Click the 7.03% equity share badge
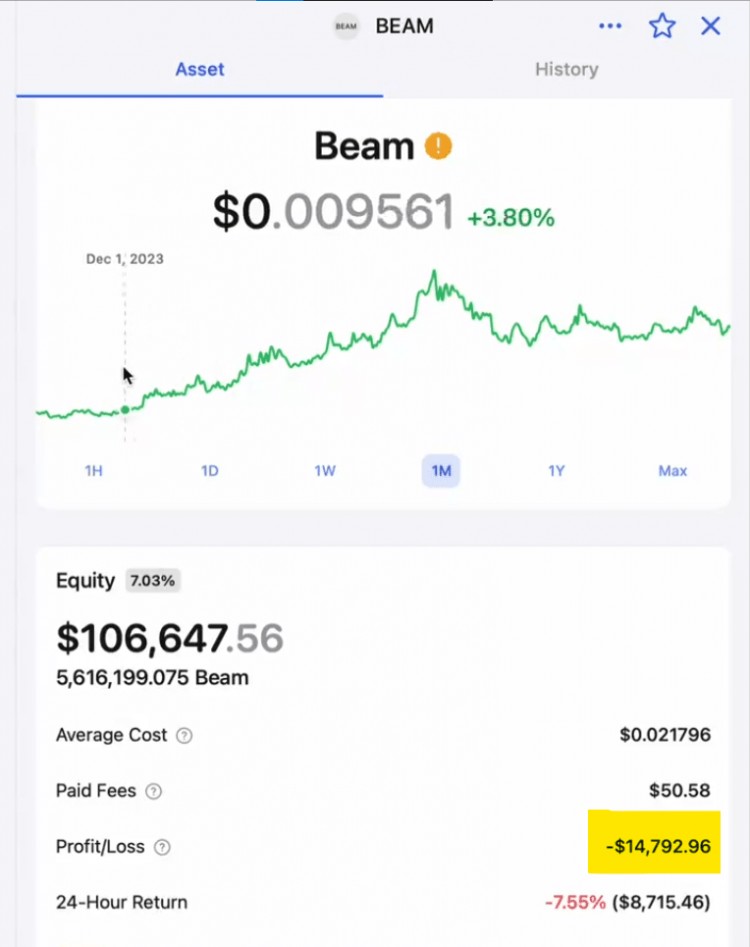 (x=153, y=581)
